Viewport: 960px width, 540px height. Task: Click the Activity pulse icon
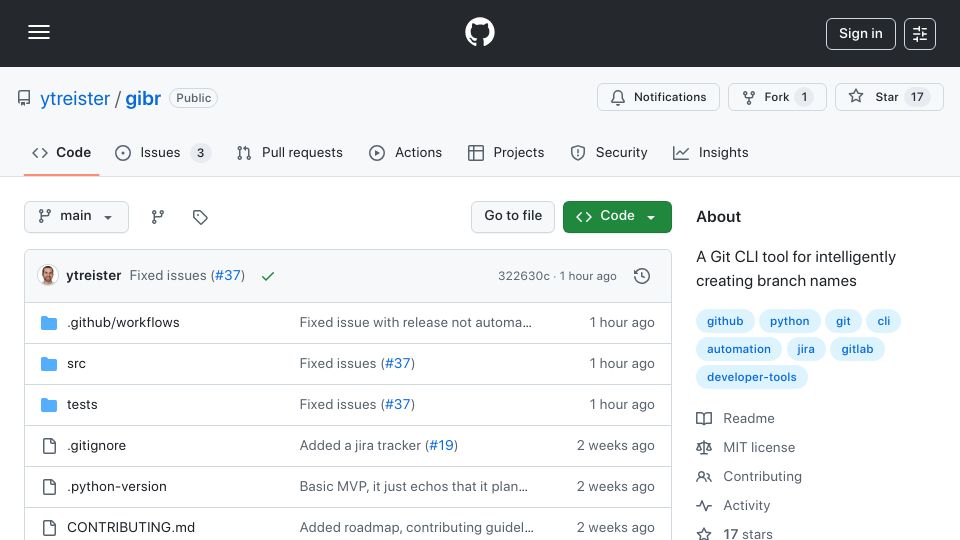pyautogui.click(x=704, y=506)
